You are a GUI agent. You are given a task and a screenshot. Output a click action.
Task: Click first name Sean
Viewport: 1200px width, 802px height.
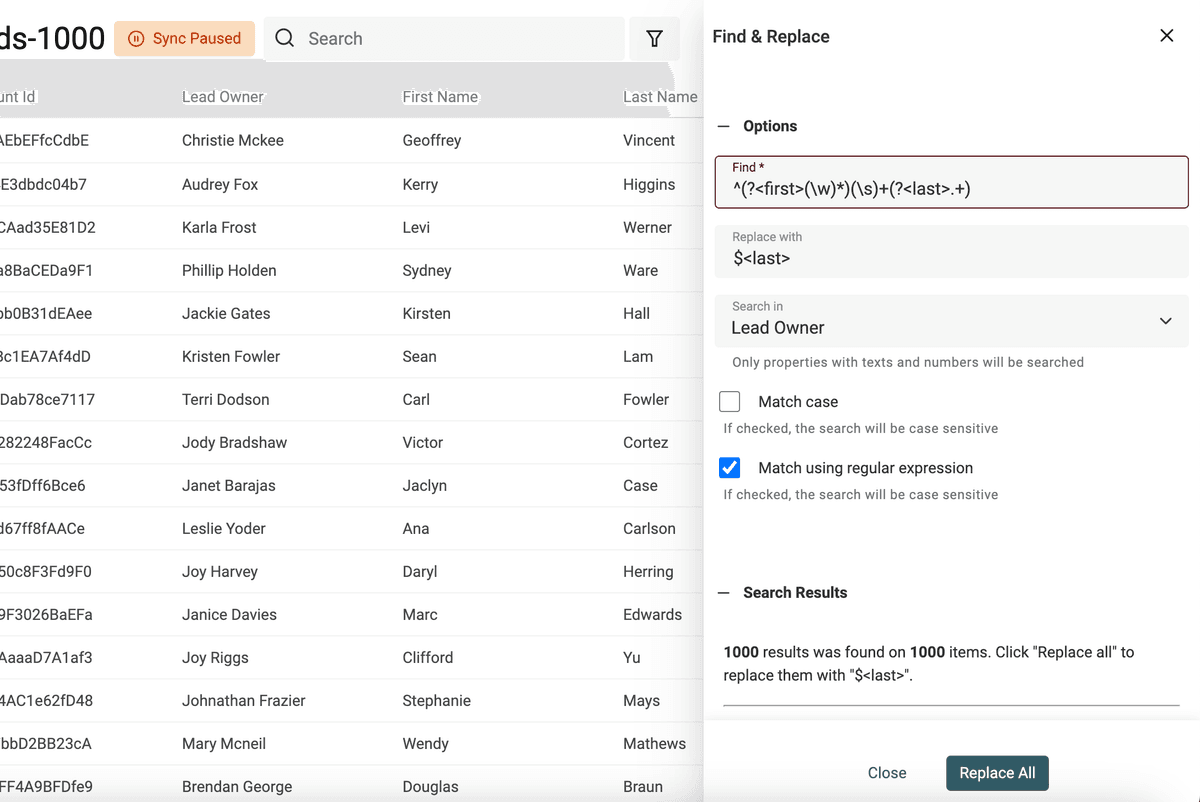(420, 357)
